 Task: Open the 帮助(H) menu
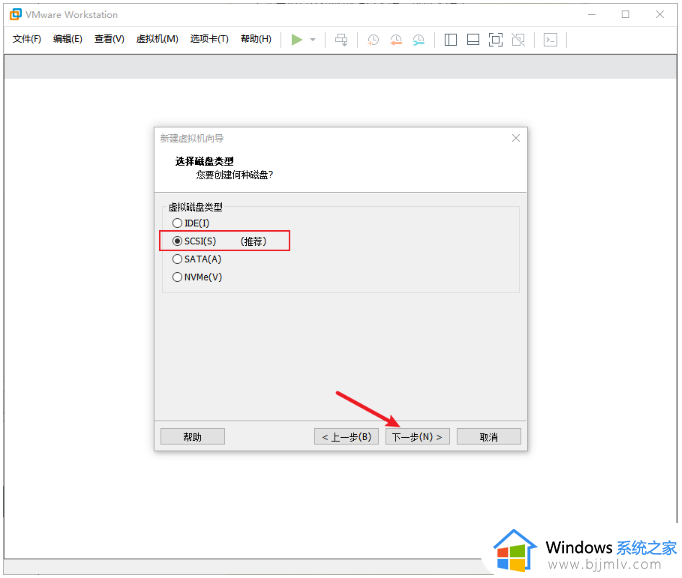(256, 39)
